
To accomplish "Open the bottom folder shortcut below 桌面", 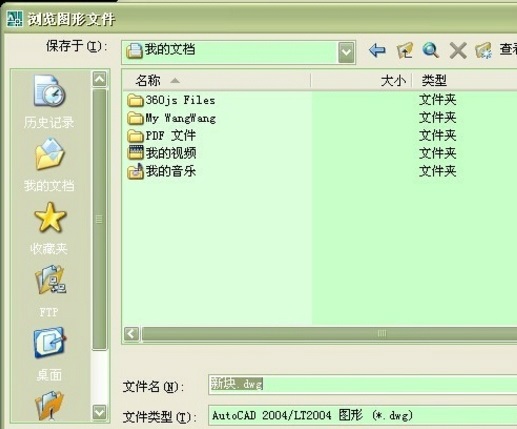I will 49,405.
